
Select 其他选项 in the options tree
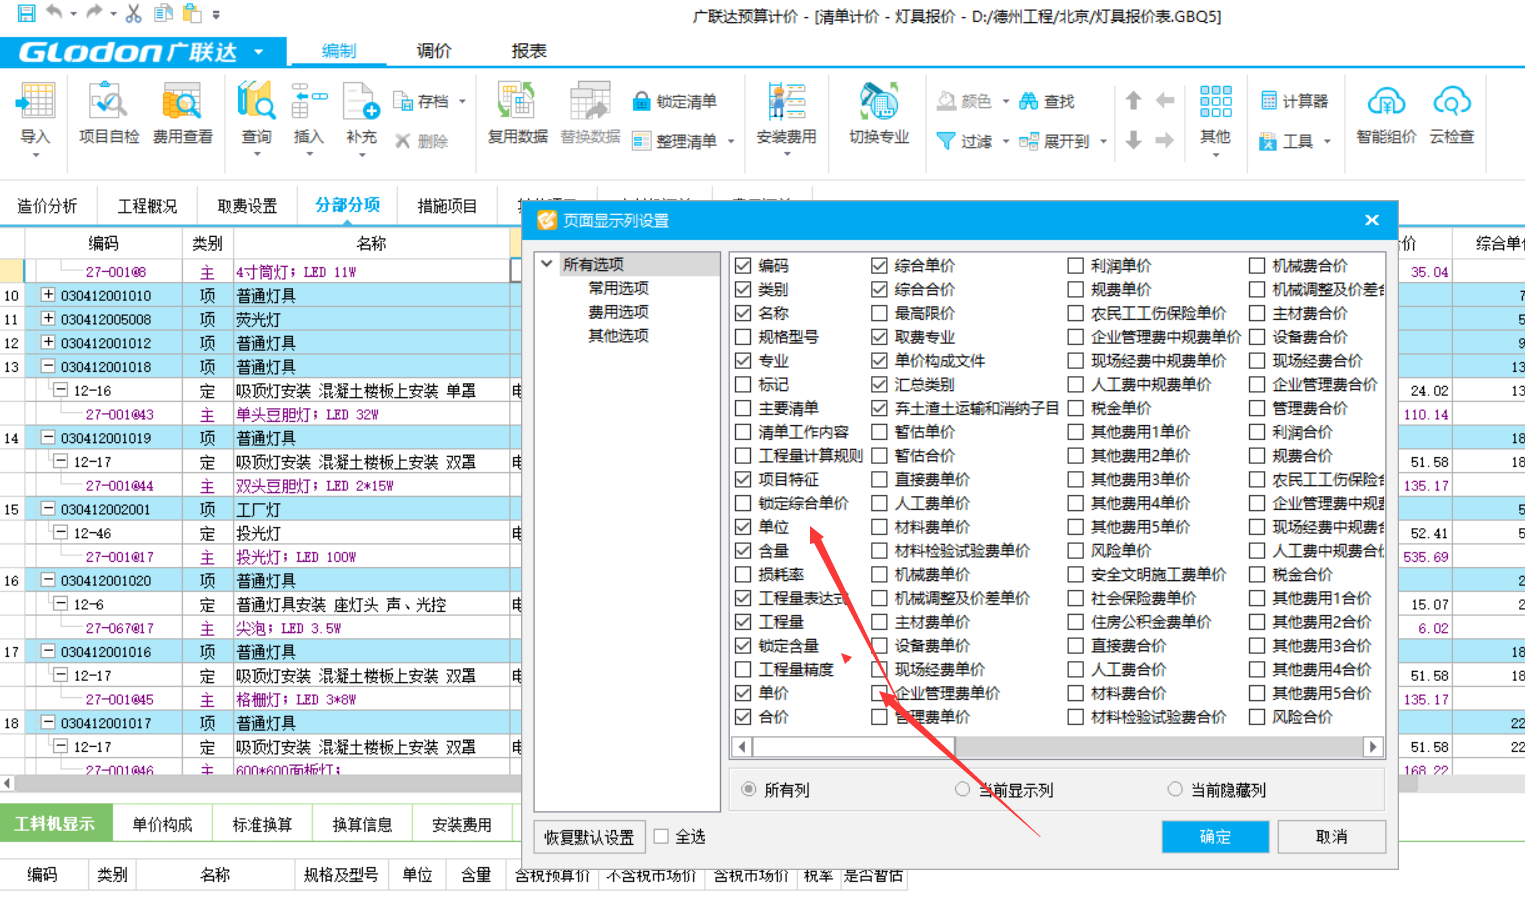point(618,336)
